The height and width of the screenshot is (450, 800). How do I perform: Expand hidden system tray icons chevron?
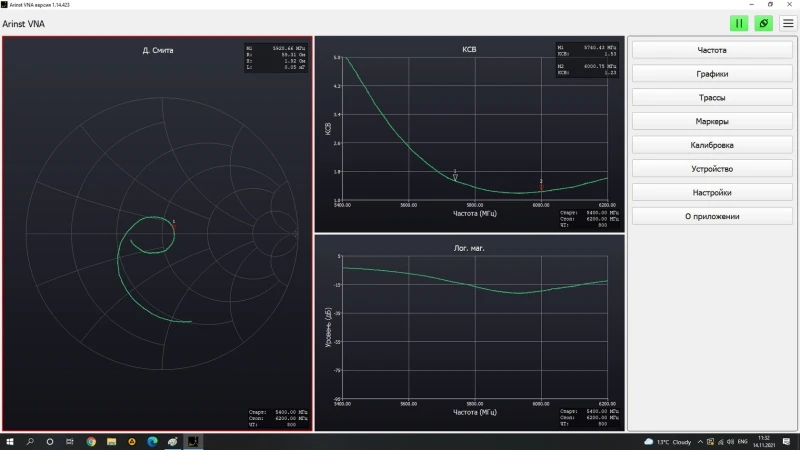(x=700, y=442)
